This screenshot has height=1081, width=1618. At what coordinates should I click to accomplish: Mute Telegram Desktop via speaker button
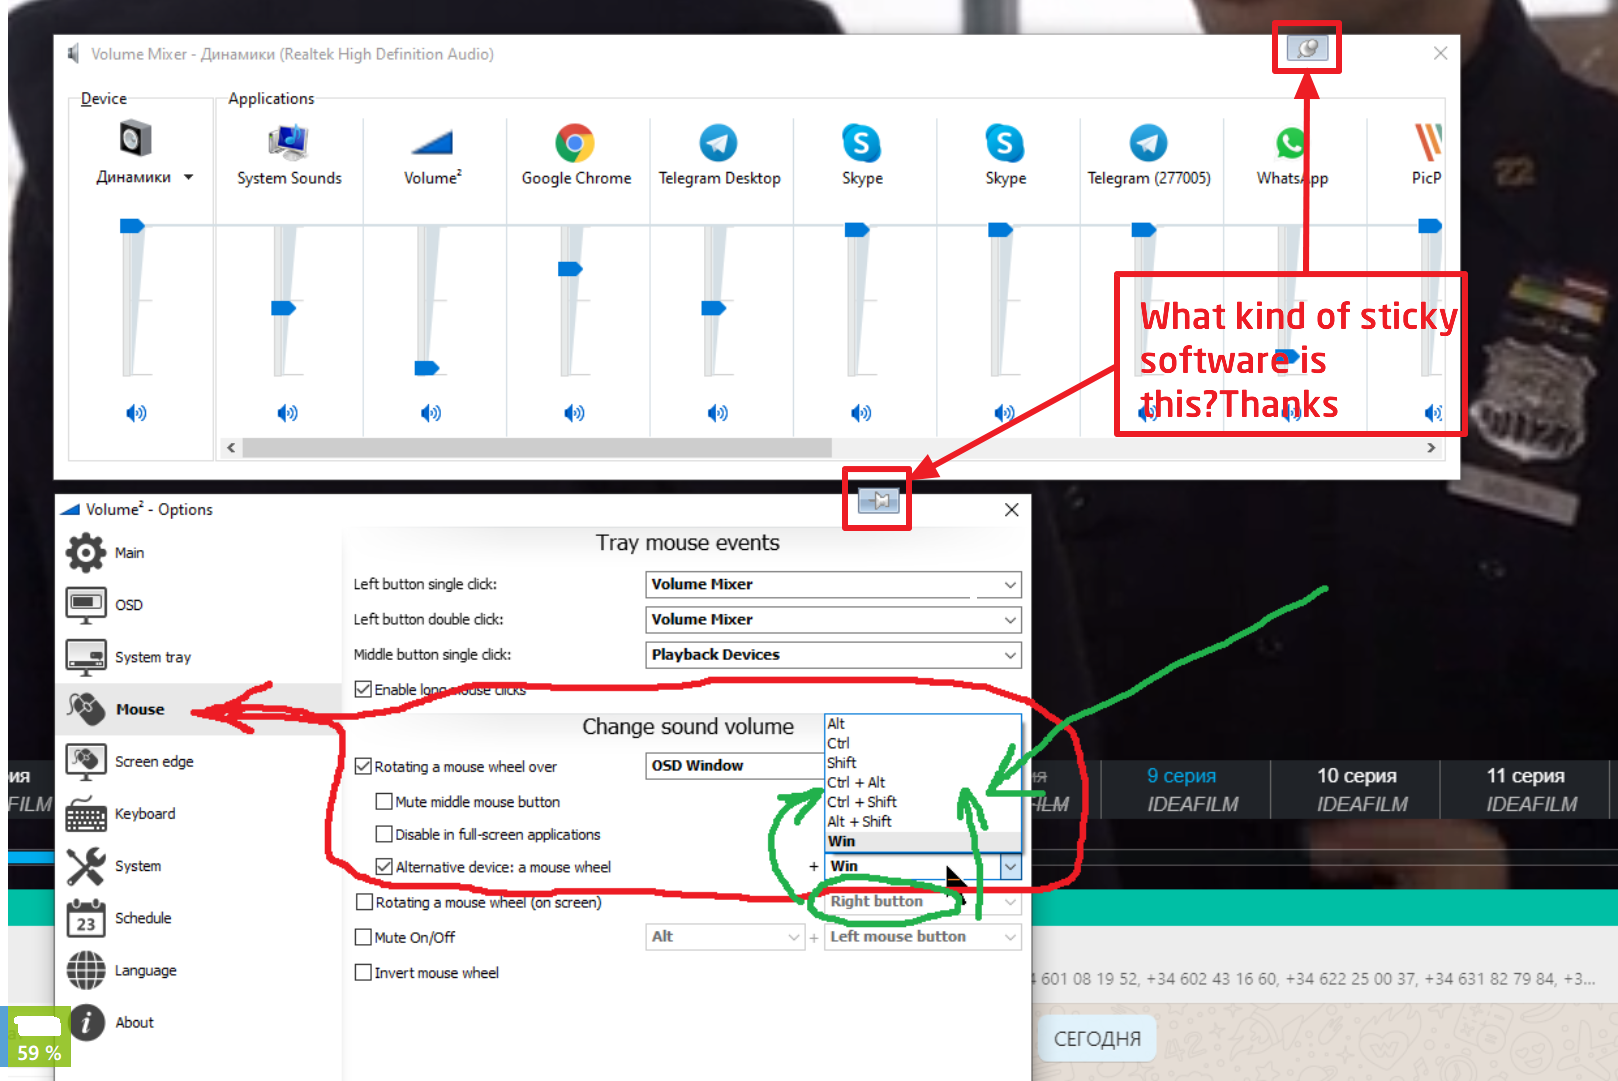(718, 413)
